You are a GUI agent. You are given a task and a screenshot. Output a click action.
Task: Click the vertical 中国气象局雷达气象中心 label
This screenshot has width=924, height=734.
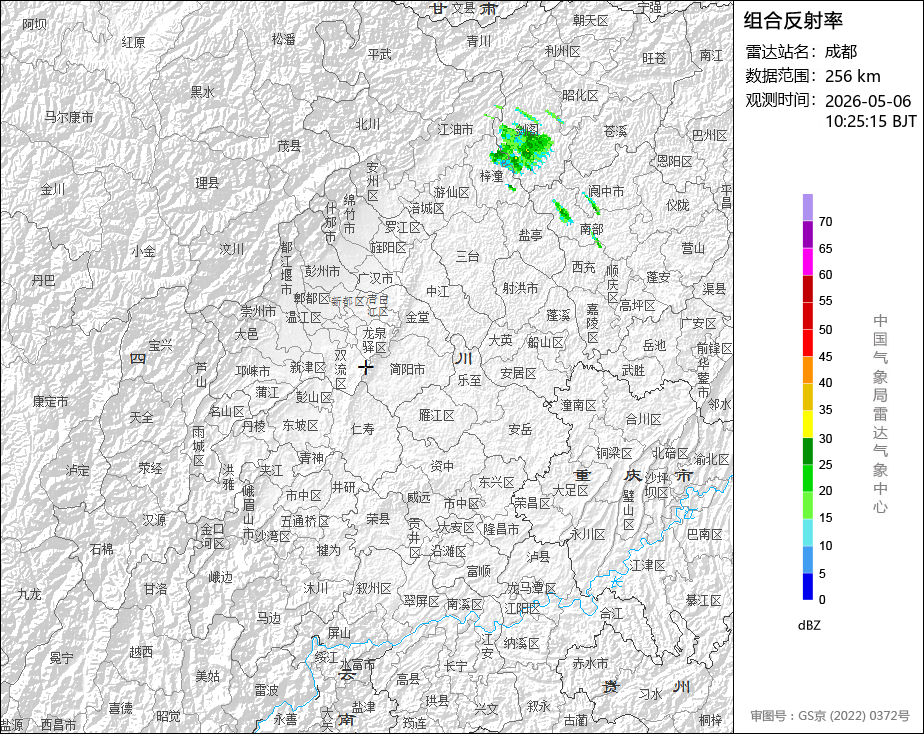coord(880,414)
